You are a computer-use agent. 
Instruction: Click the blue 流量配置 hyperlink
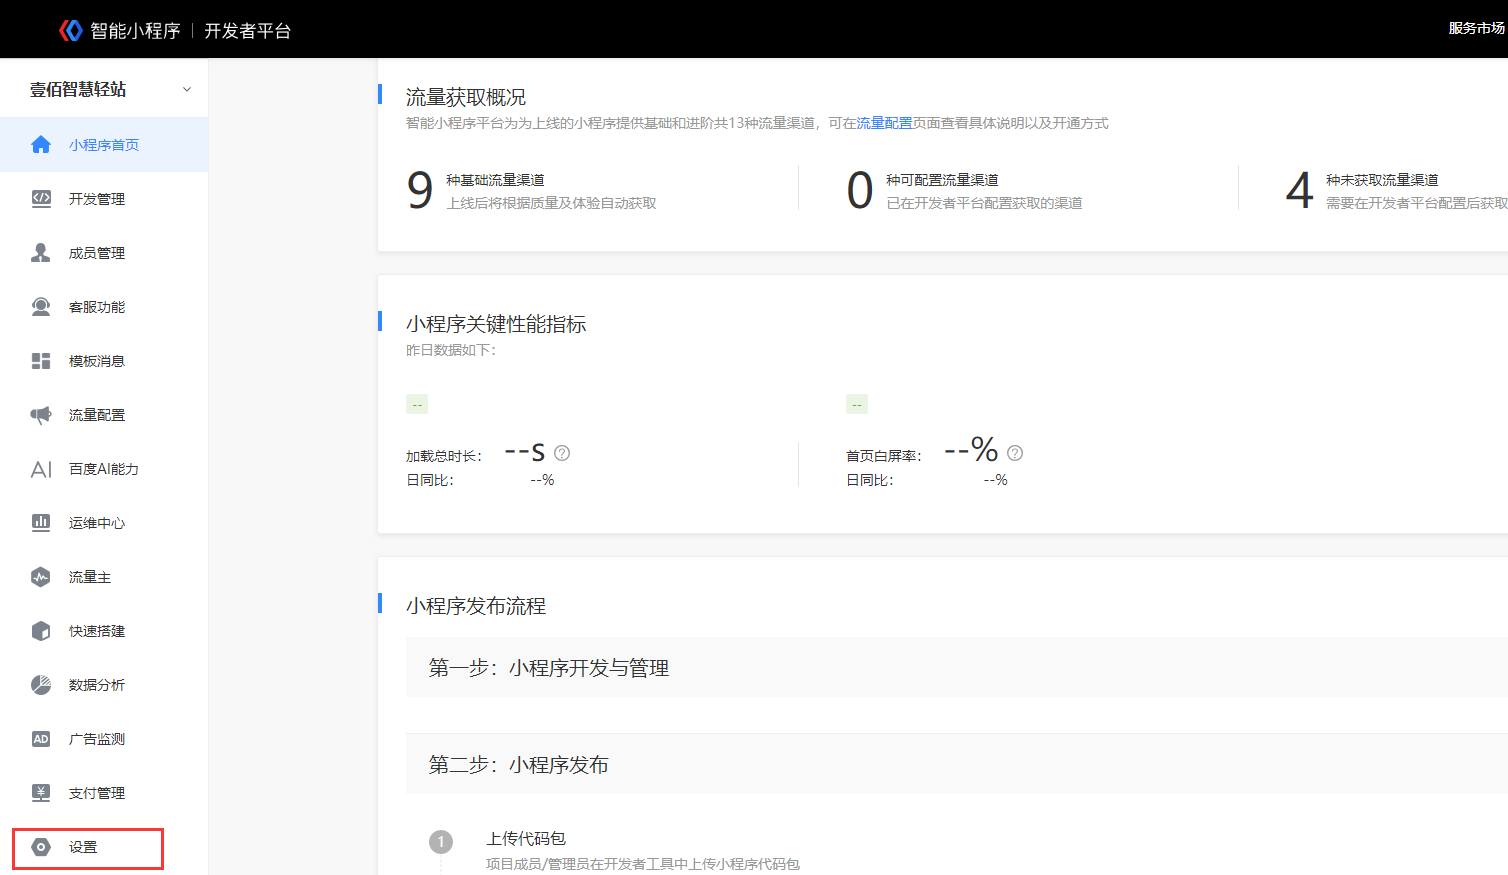884,123
